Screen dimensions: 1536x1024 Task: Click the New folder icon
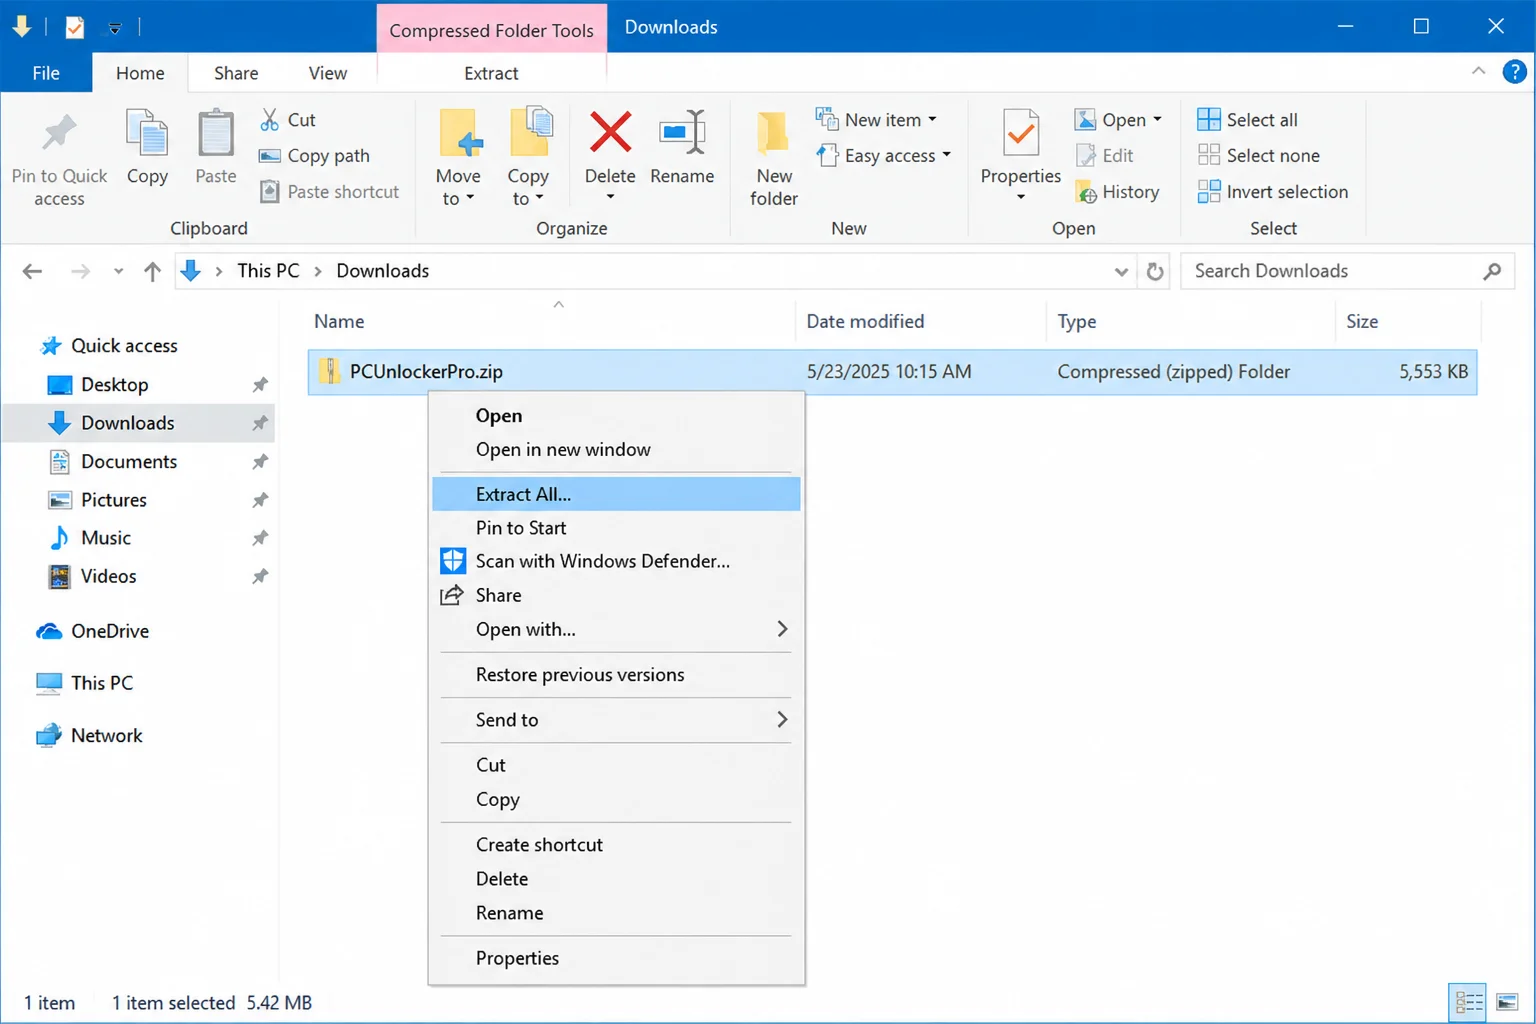point(773,133)
